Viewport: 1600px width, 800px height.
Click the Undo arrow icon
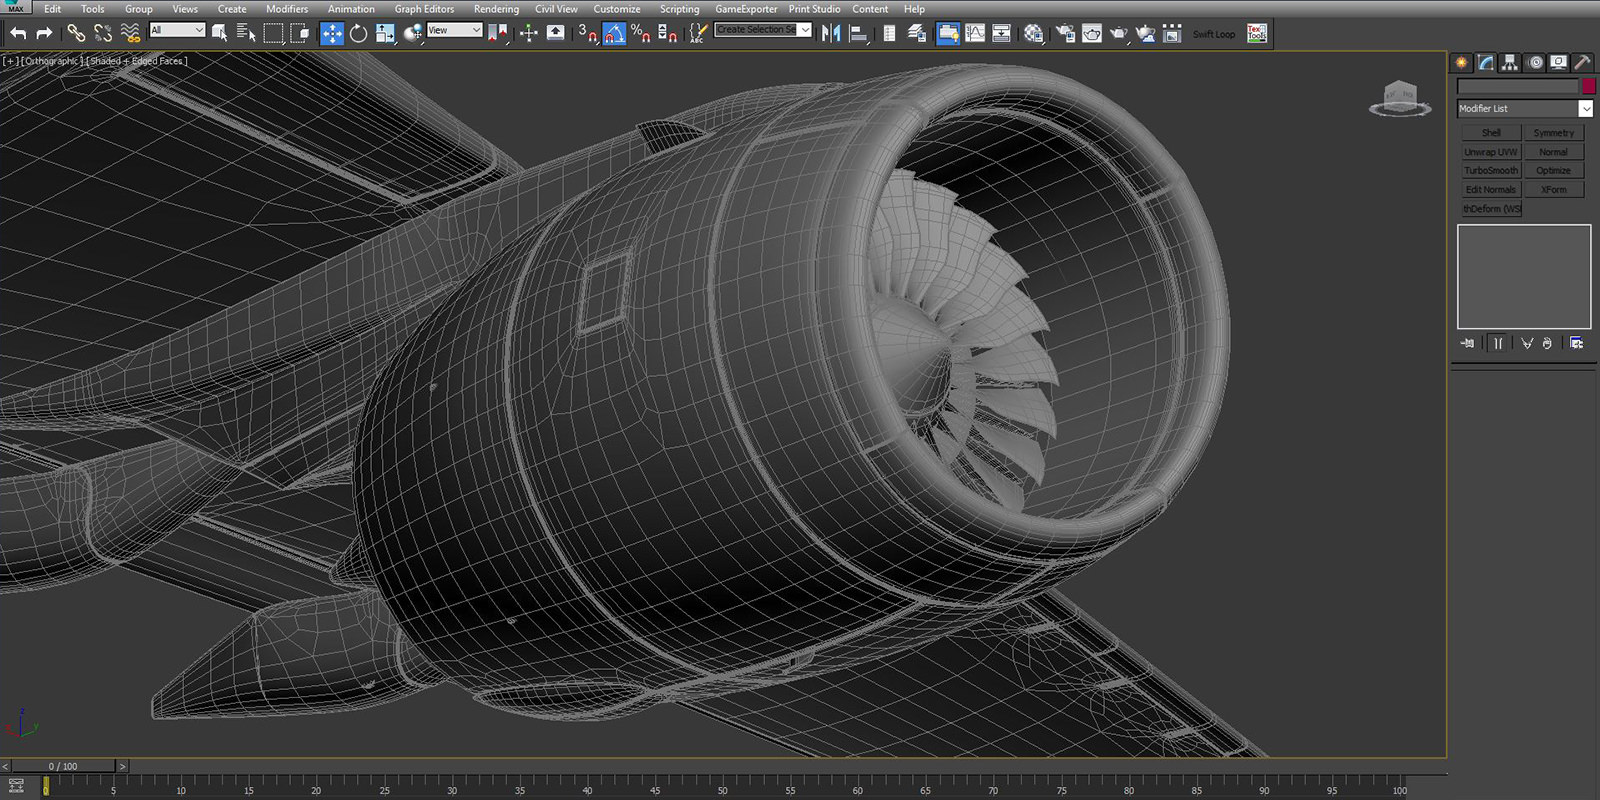pos(18,34)
